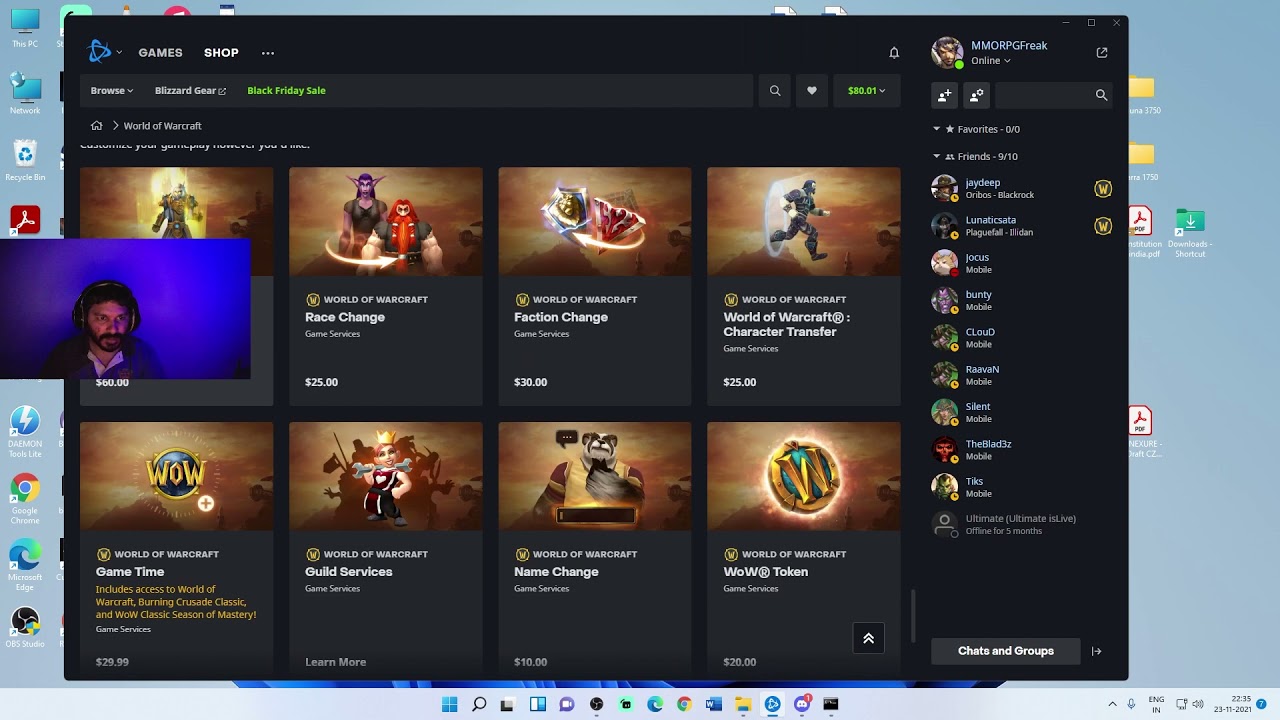Open the Race Change product card
This screenshot has width=1280, height=720.
pos(385,286)
